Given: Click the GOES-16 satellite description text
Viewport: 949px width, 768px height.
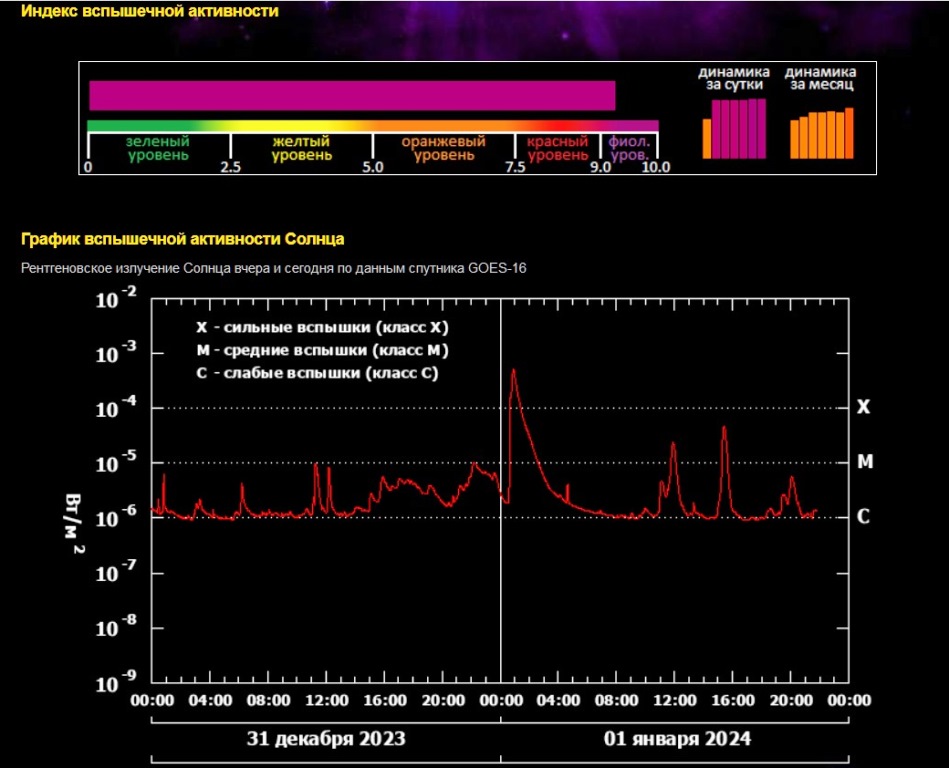Looking at the screenshot, I should (x=274, y=268).
